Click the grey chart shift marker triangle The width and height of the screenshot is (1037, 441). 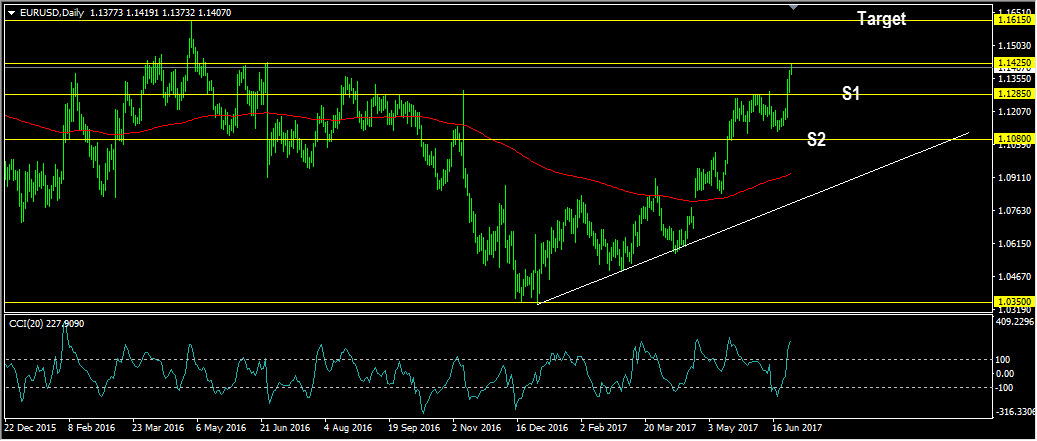794,7
